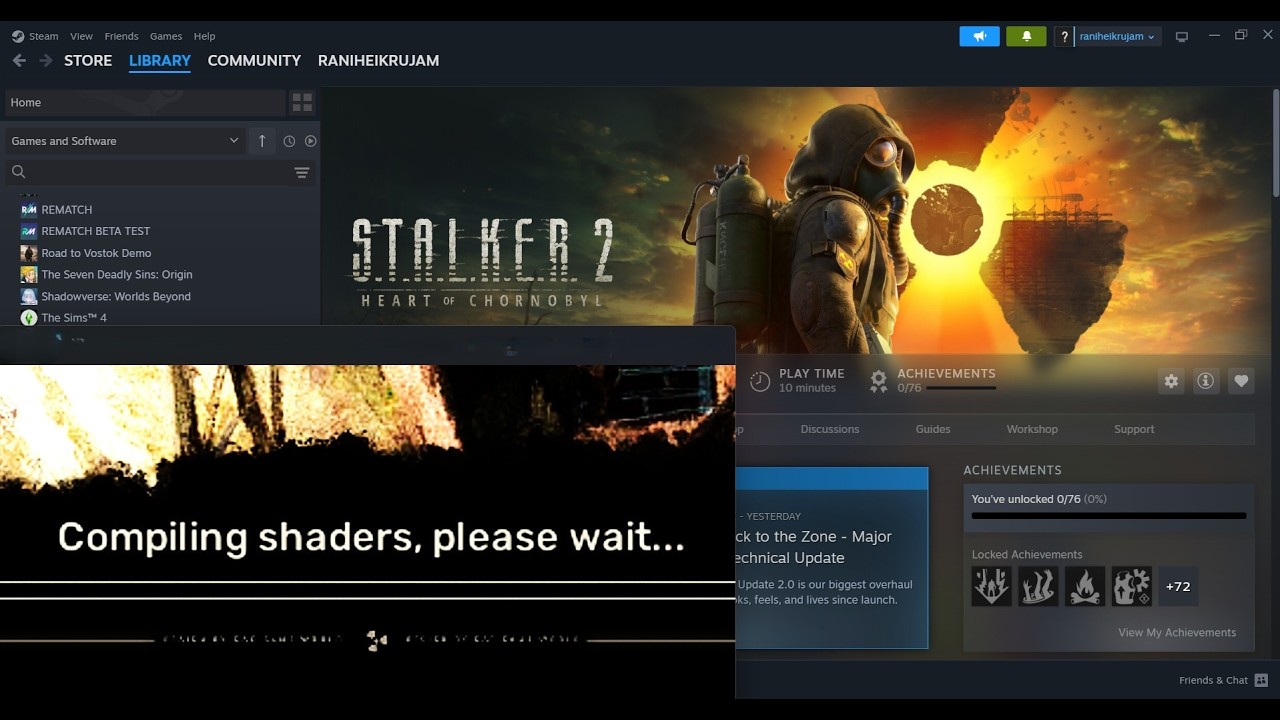Toggle the ready-to-play filter icon
The image size is (1280, 720).
click(311, 141)
